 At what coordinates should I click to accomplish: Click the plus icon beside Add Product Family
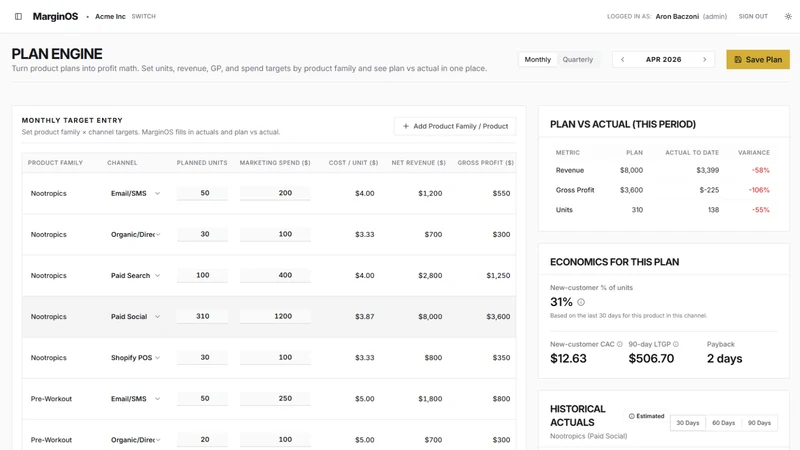[x=406, y=126]
